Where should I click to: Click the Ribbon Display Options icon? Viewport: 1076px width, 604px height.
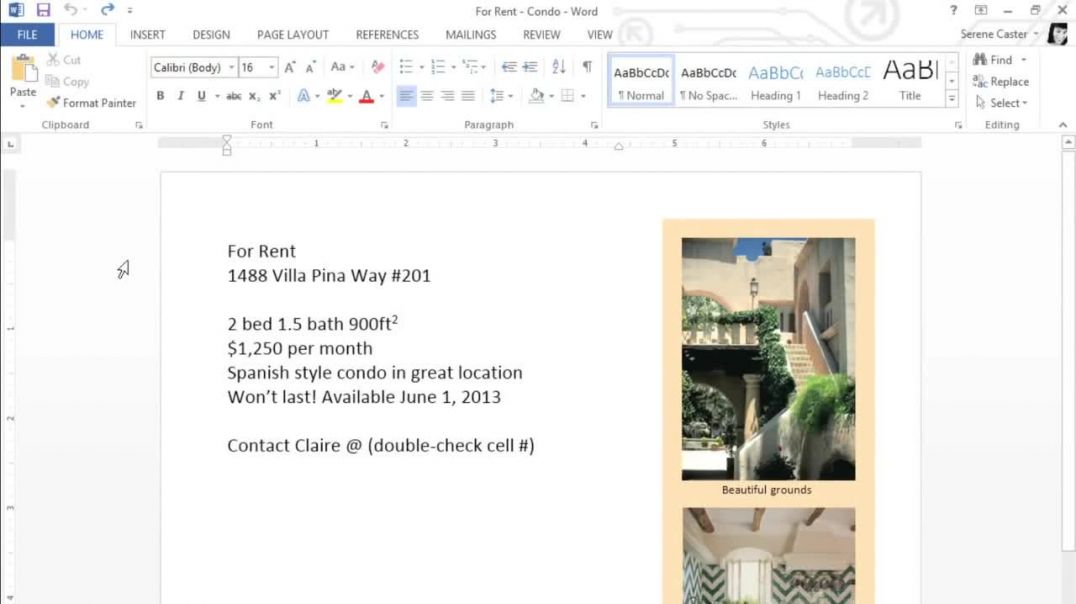point(981,10)
